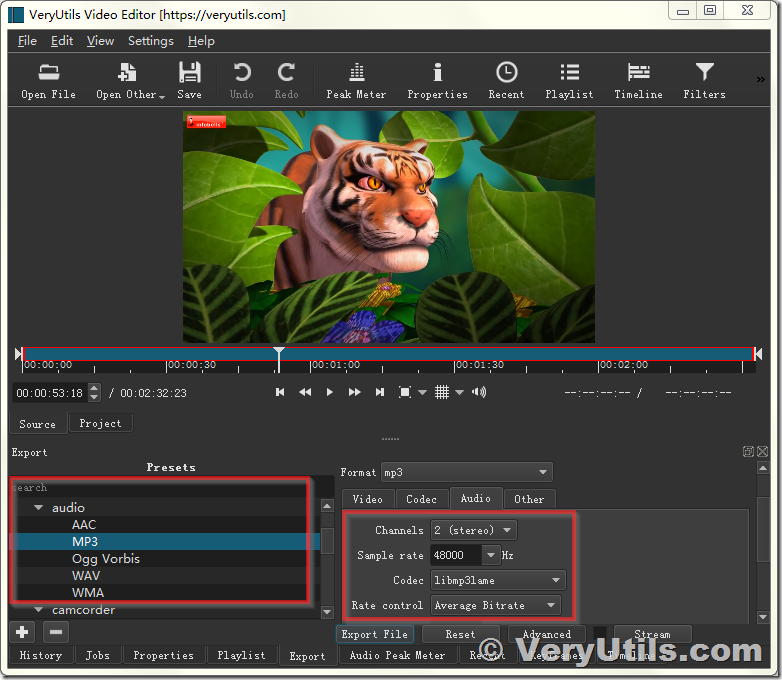Float the Export panel with undock icon
Viewport: 782px width, 680px height.
748,452
